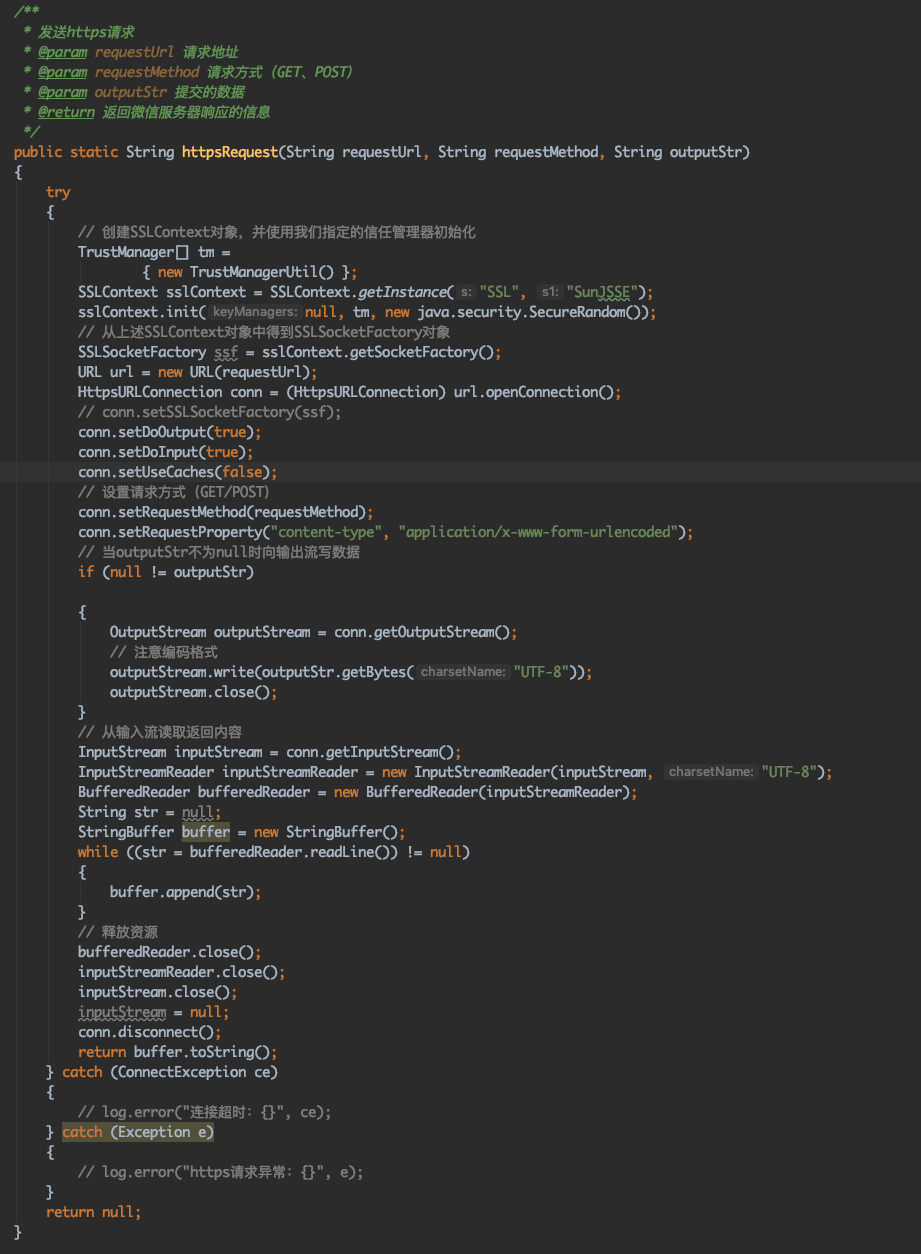Click the "application/x-www-form-urlencoded" string
The height and width of the screenshot is (1254, 921).
pos(540,532)
